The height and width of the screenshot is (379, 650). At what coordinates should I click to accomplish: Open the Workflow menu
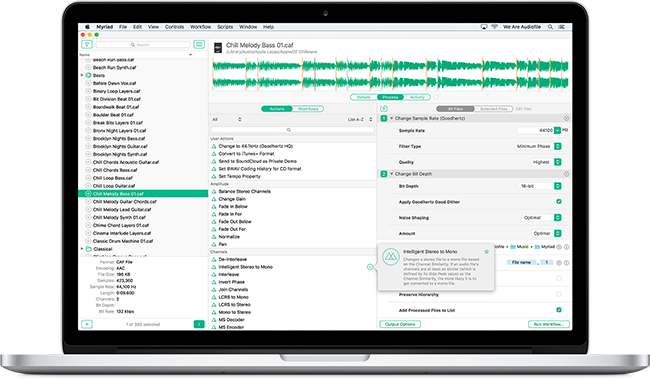(x=201, y=27)
